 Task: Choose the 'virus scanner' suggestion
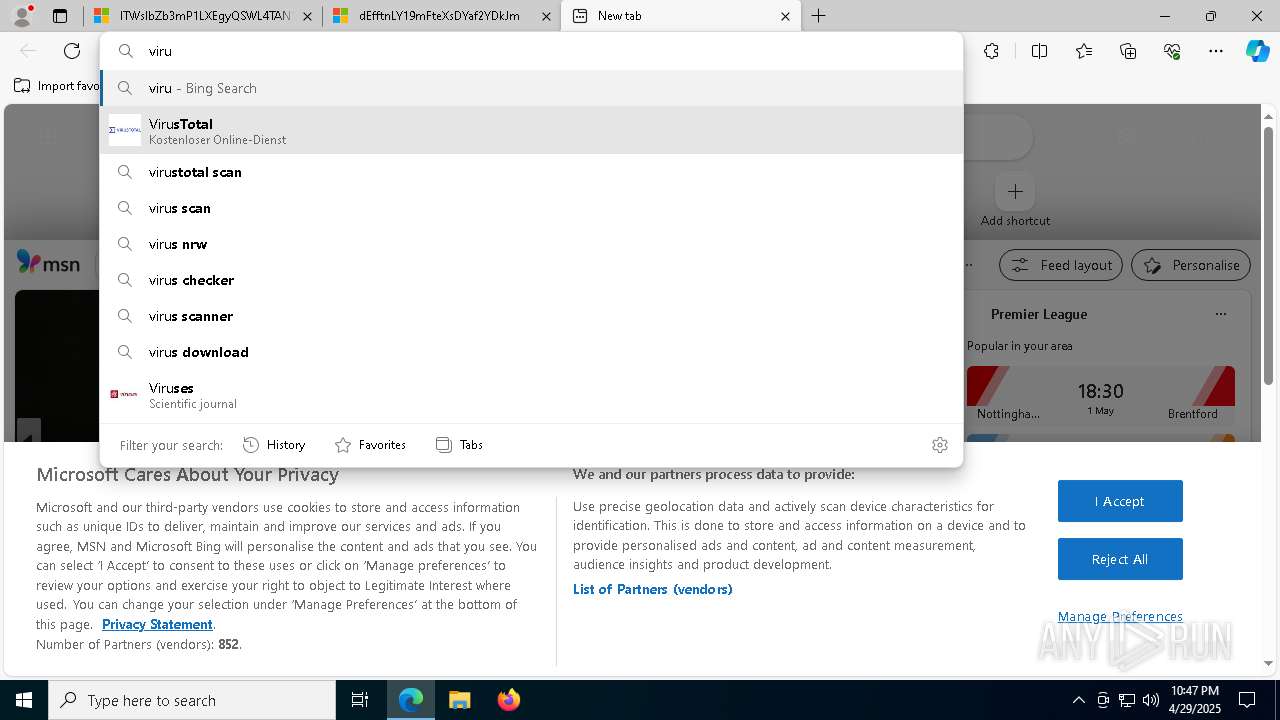point(531,316)
